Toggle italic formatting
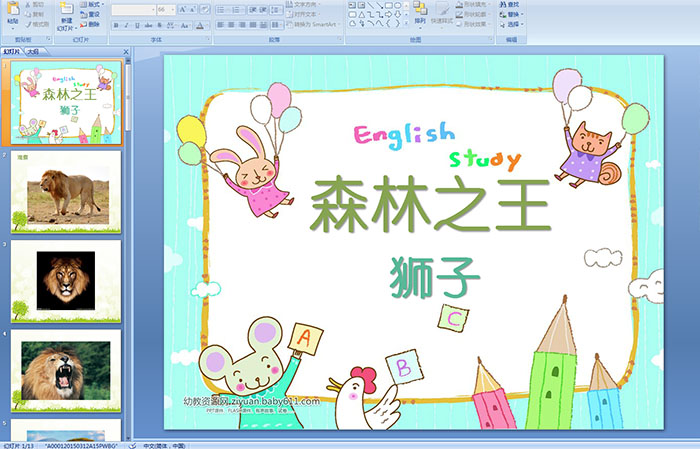 coord(127,24)
